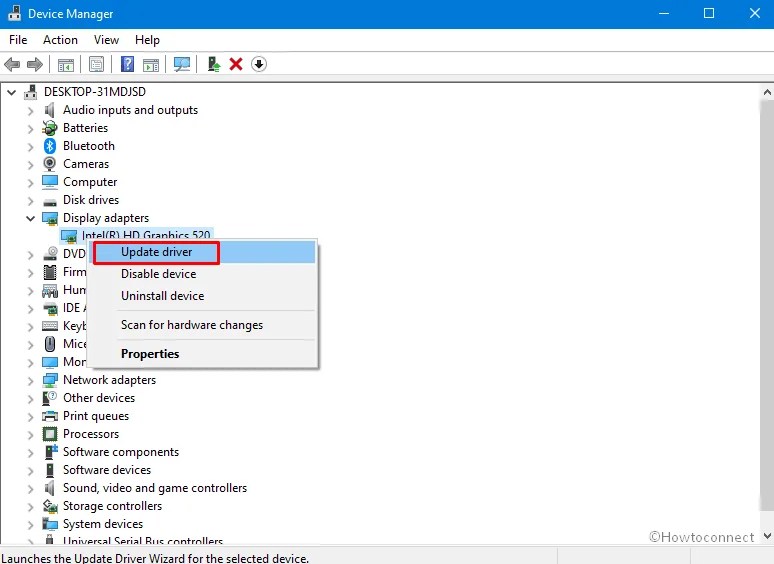
Task: Click the Other devices icon
Action: (x=49, y=398)
